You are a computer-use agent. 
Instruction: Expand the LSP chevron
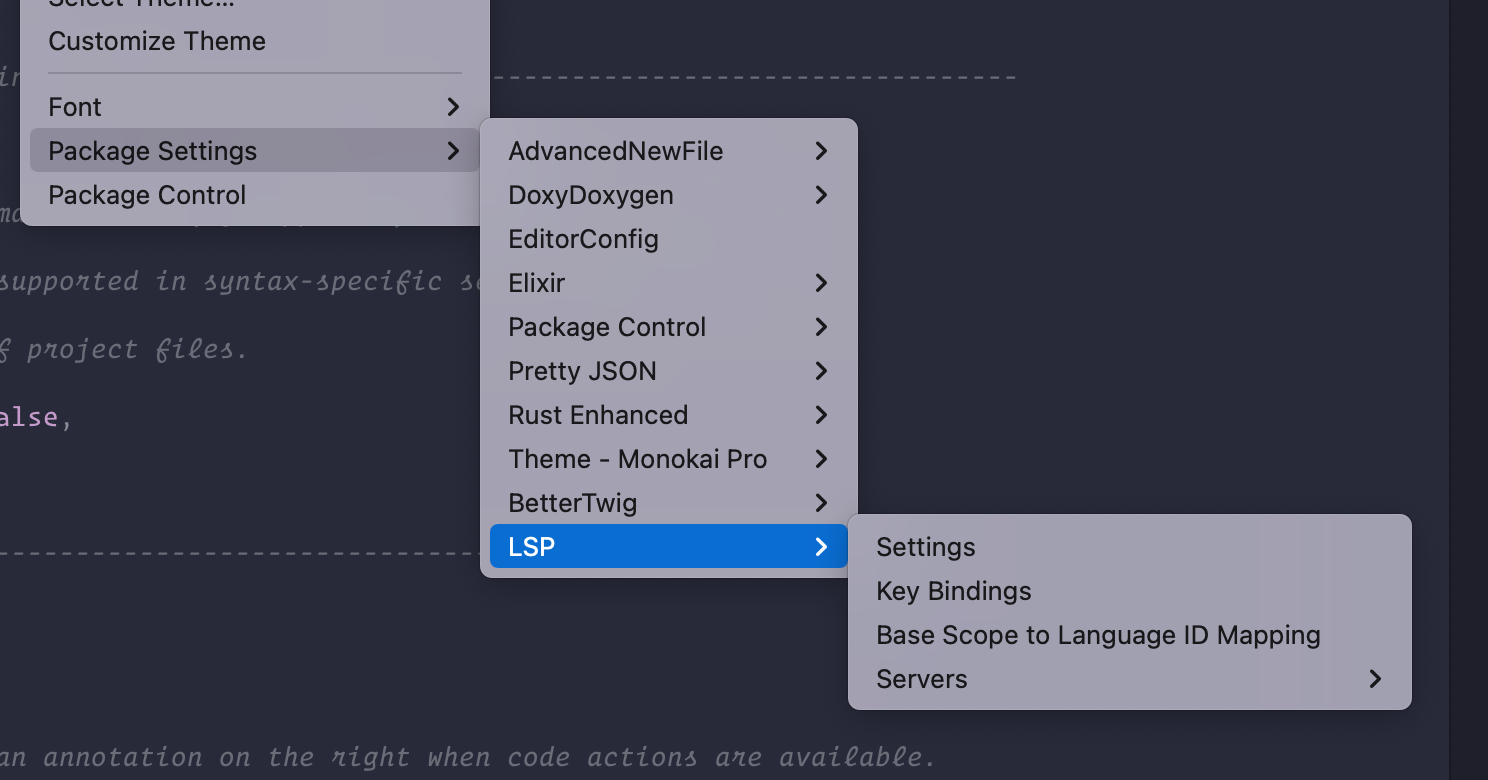(821, 547)
